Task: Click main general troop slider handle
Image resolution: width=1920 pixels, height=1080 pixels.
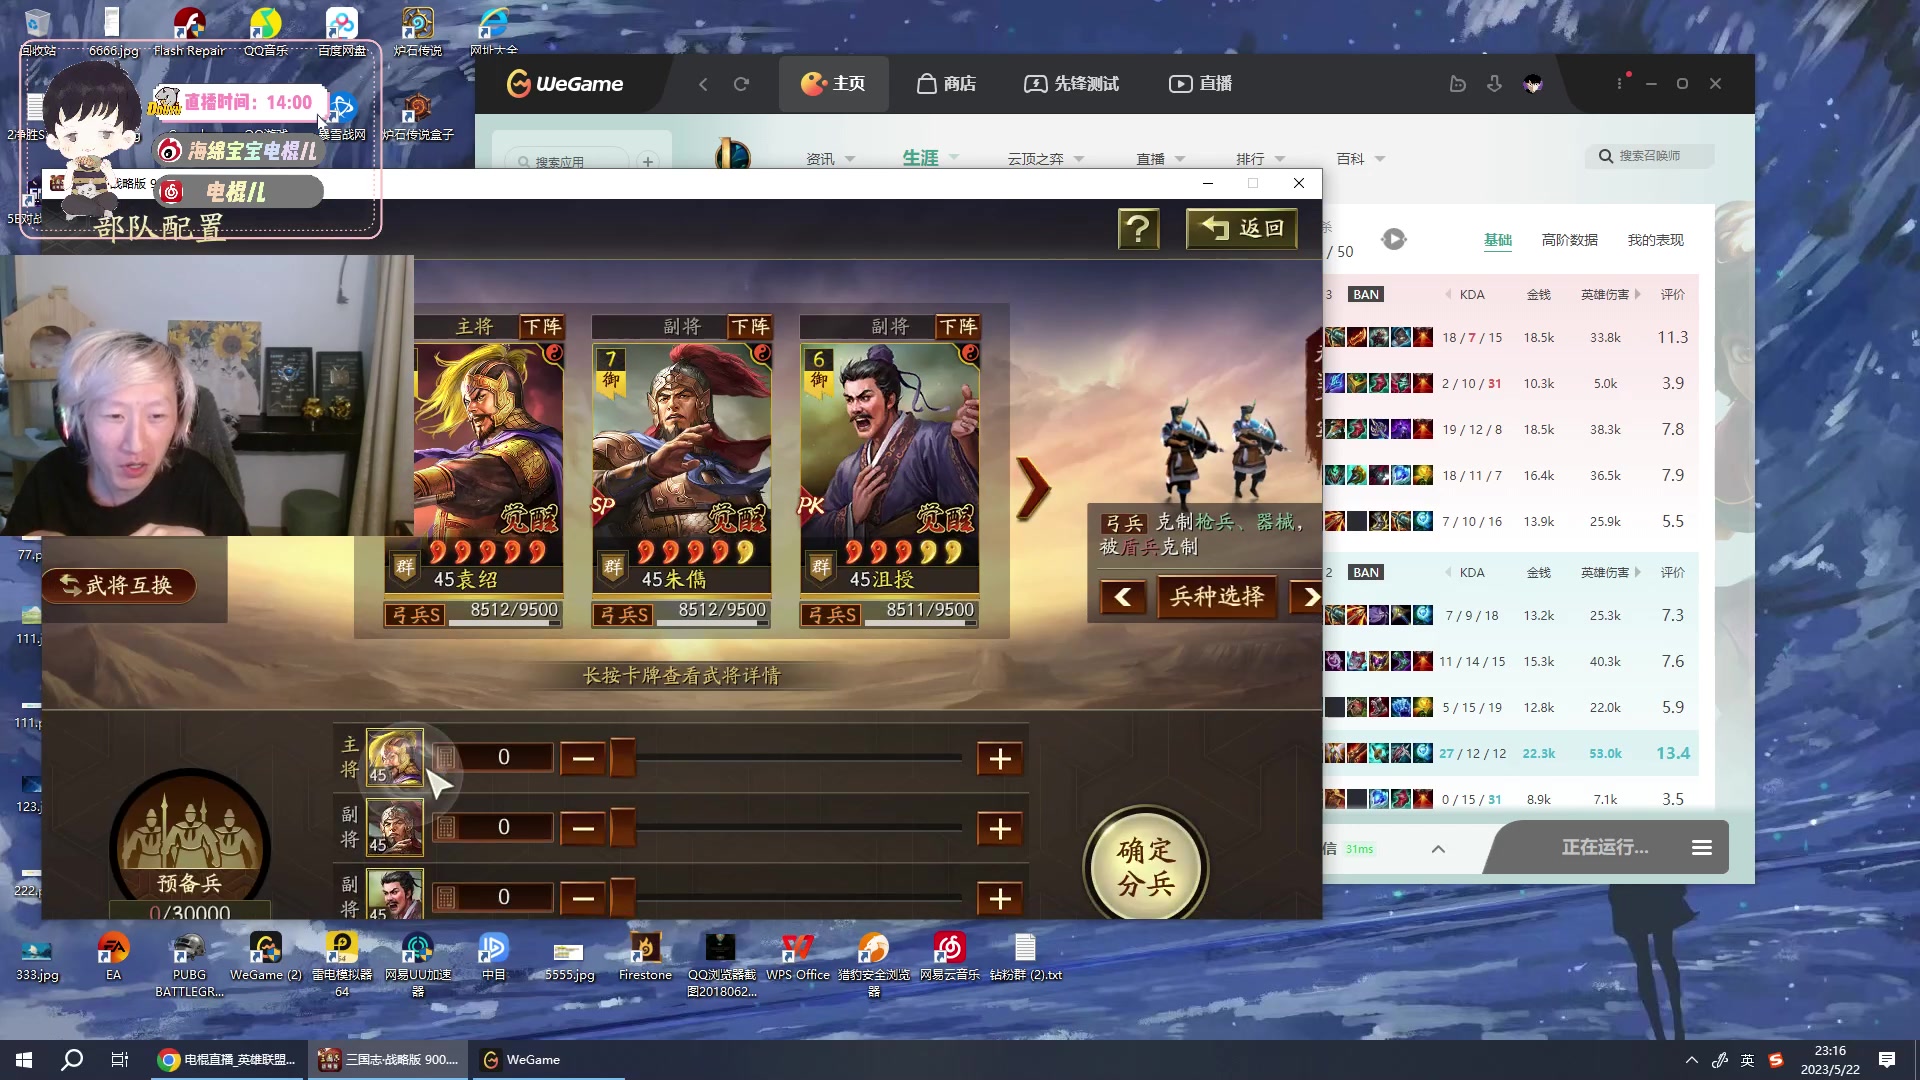Action: pos(623,758)
